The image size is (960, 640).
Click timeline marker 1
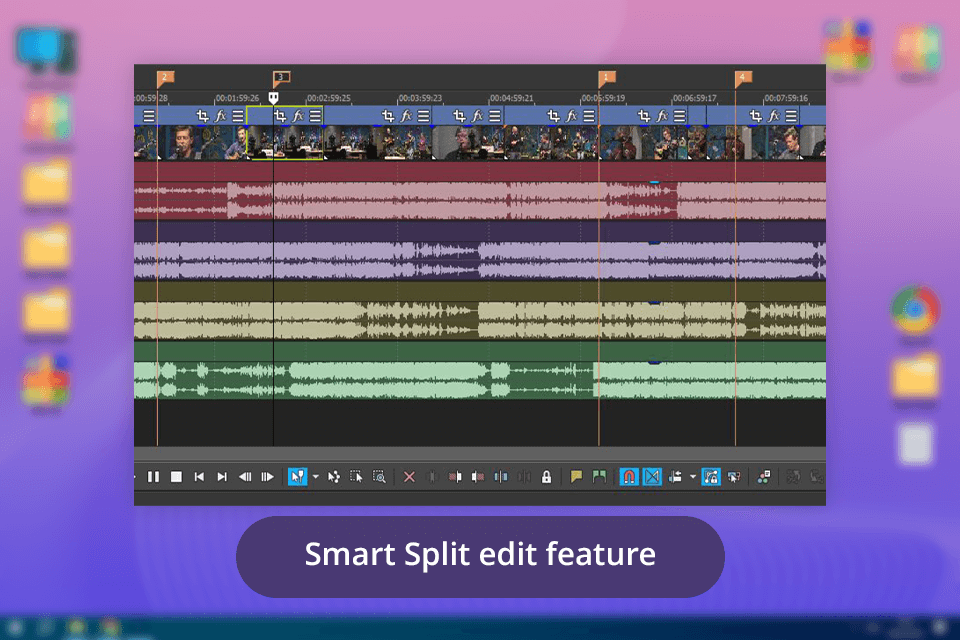tap(607, 78)
